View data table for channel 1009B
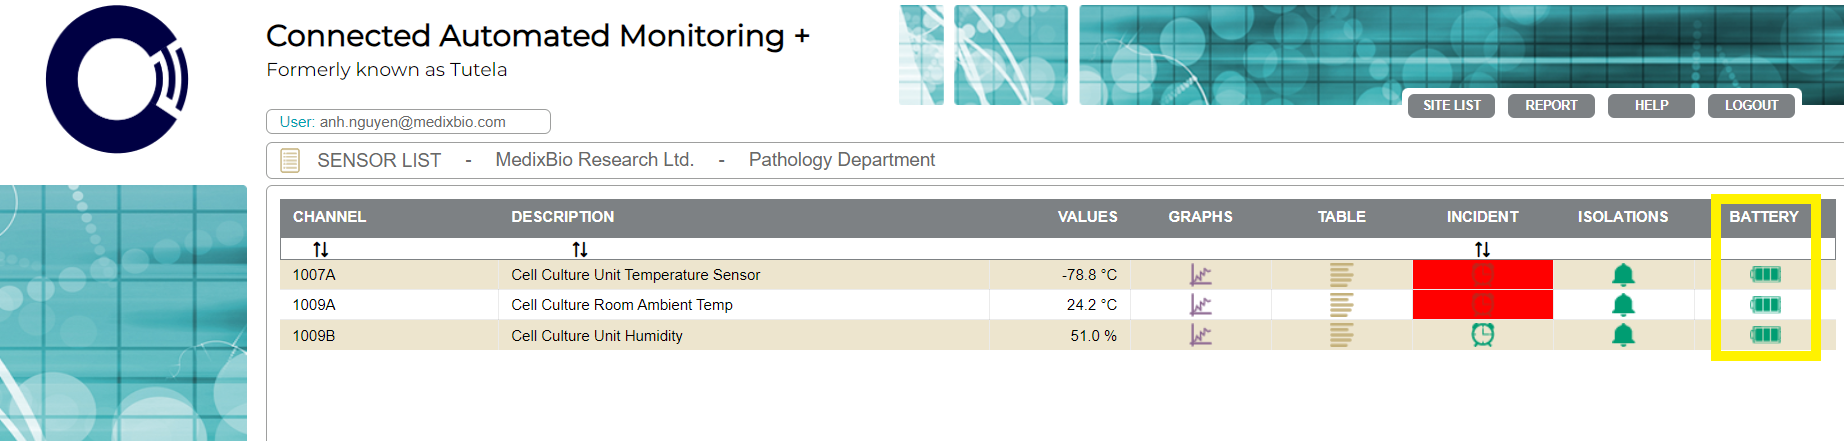The width and height of the screenshot is (1844, 441). pos(1341,335)
